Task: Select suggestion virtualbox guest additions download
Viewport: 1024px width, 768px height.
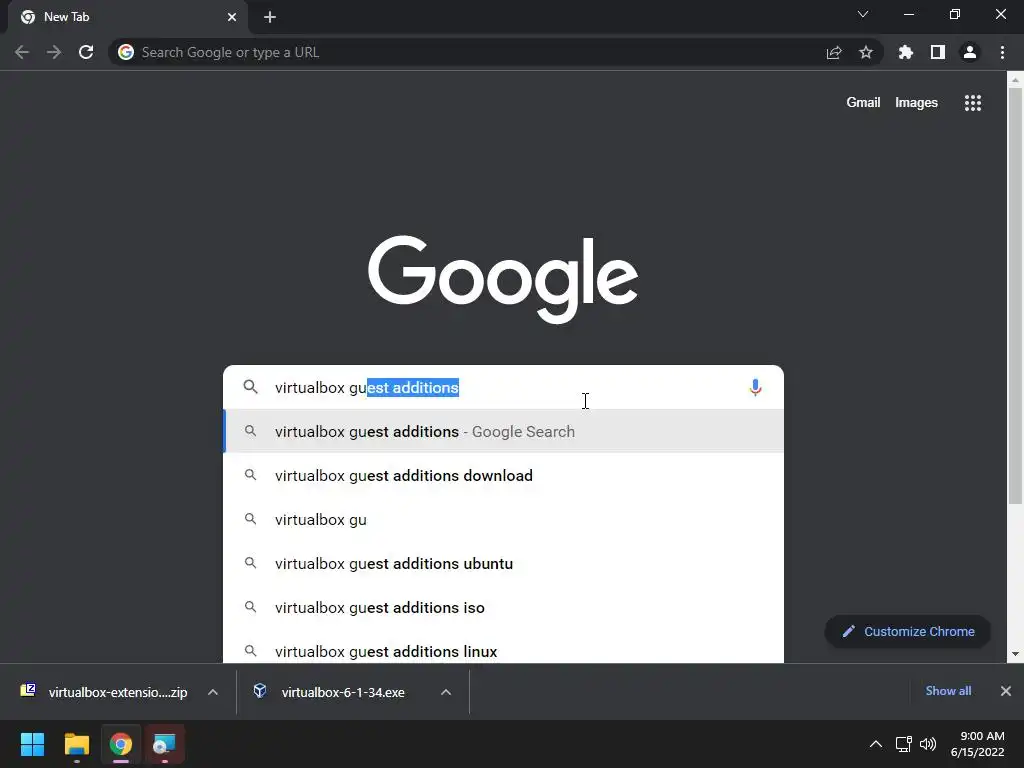Action: click(x=504, y=475)
